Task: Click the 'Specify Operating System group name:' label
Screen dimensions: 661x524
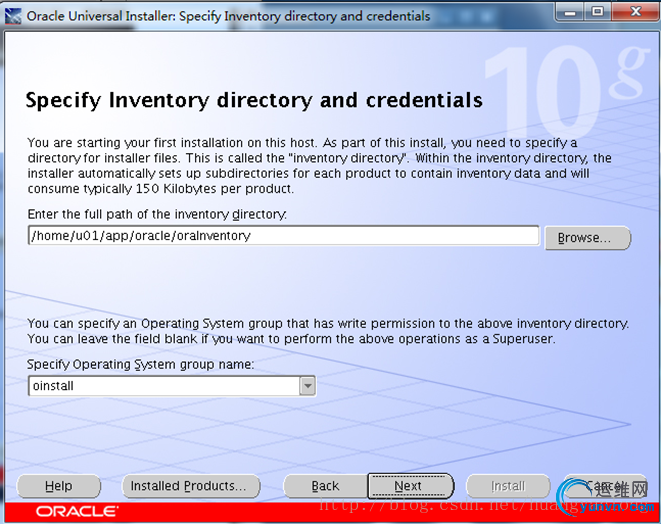Action: coord(140,364)
